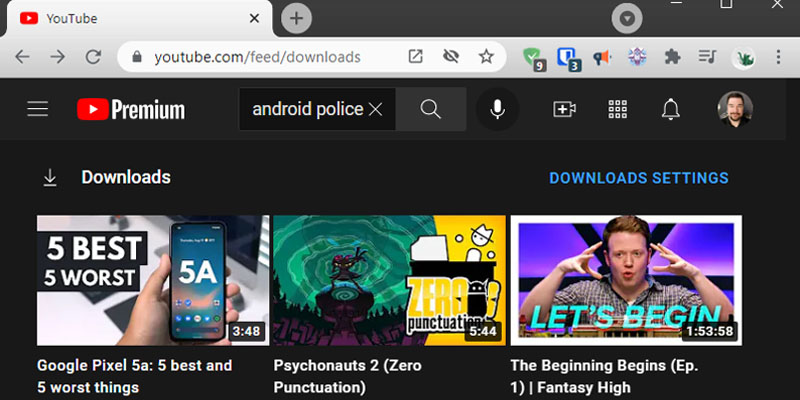Viewport: 800px width, 400px height.
Task: Start voice search with the microphone
Action: [497, 109]
